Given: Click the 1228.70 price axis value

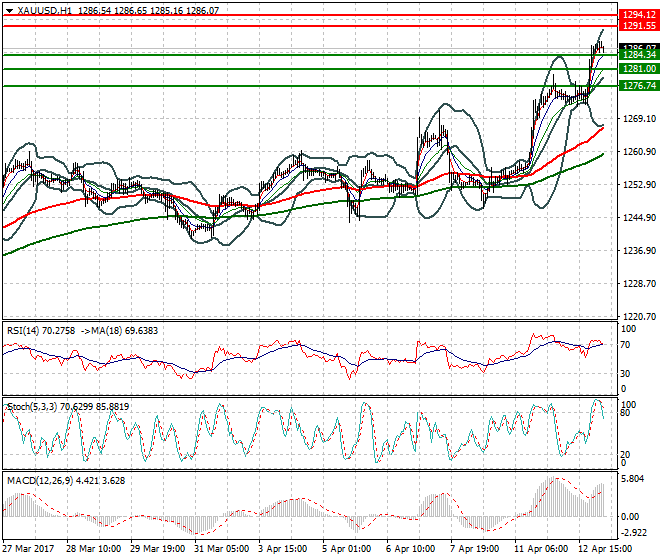Looking at the screenshot, I should coord(639,283).
